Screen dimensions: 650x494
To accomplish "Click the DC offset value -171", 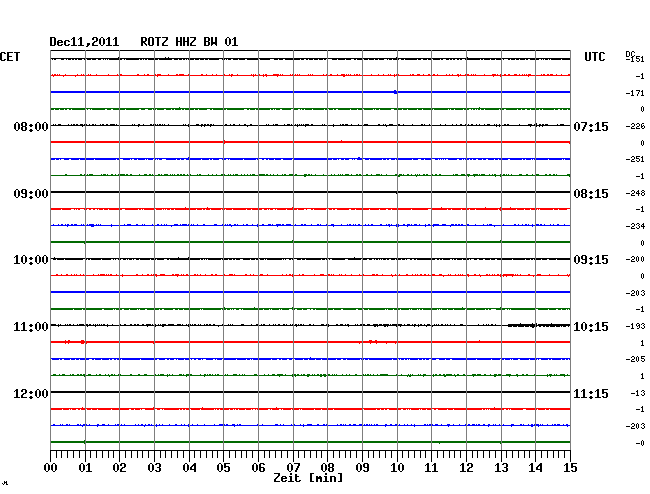I will (x=635, y=93).
